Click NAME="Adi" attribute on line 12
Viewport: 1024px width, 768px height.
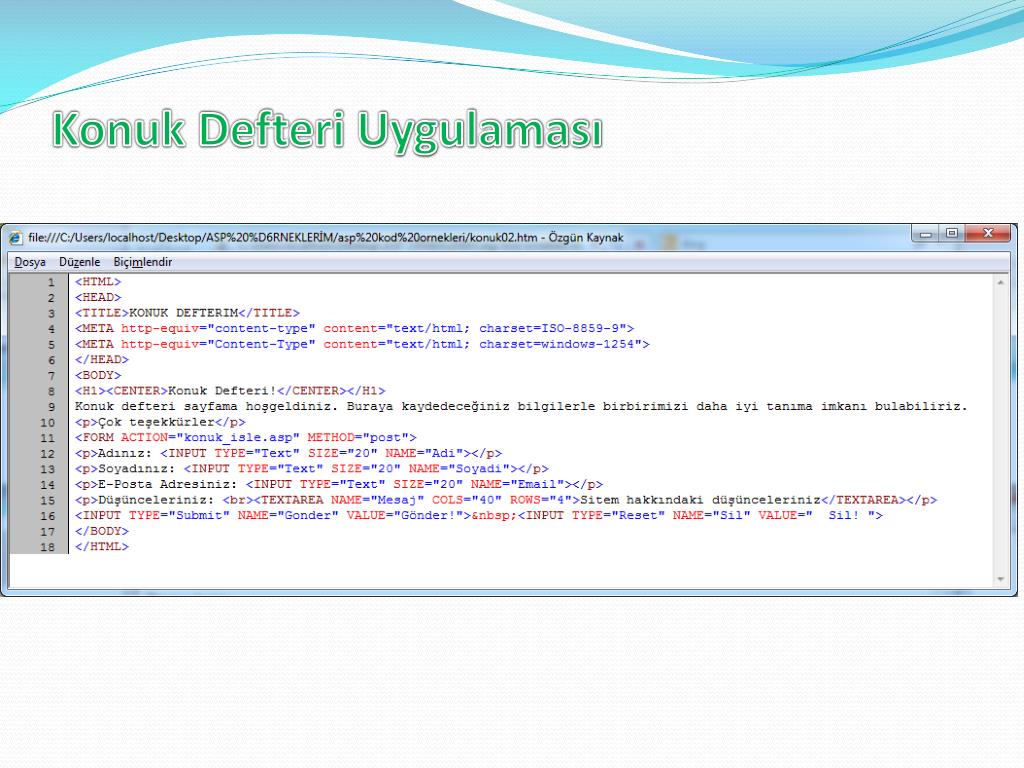pyautogui.click(x=424, y=453)
